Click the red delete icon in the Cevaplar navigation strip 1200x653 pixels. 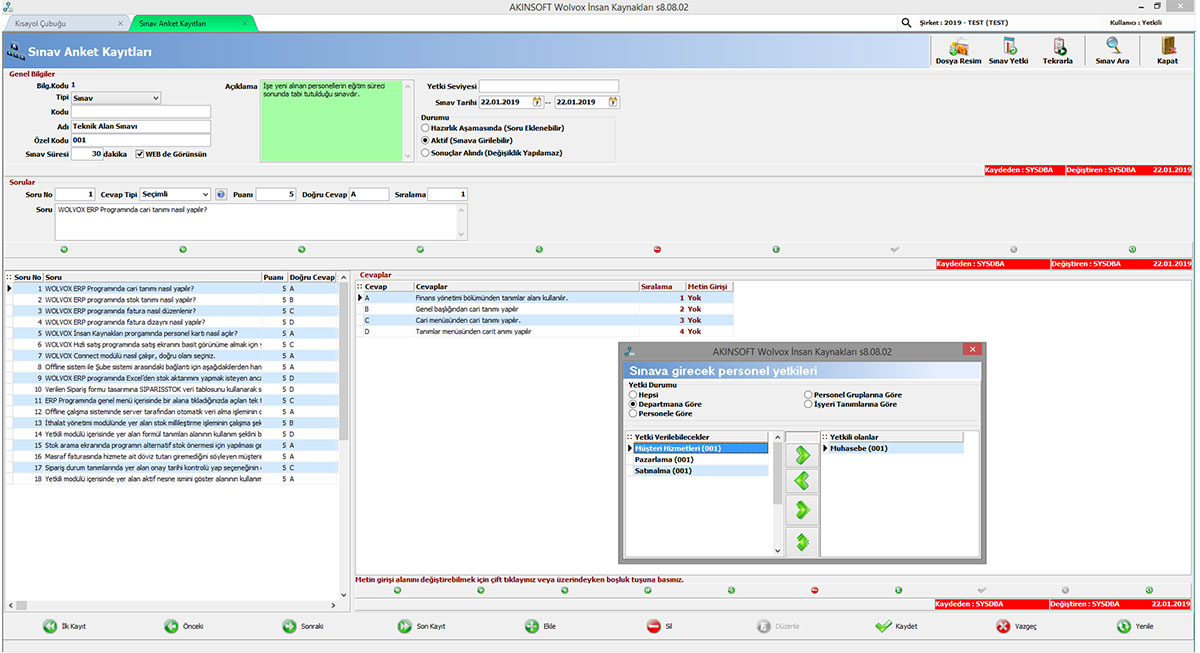(814, 590)
